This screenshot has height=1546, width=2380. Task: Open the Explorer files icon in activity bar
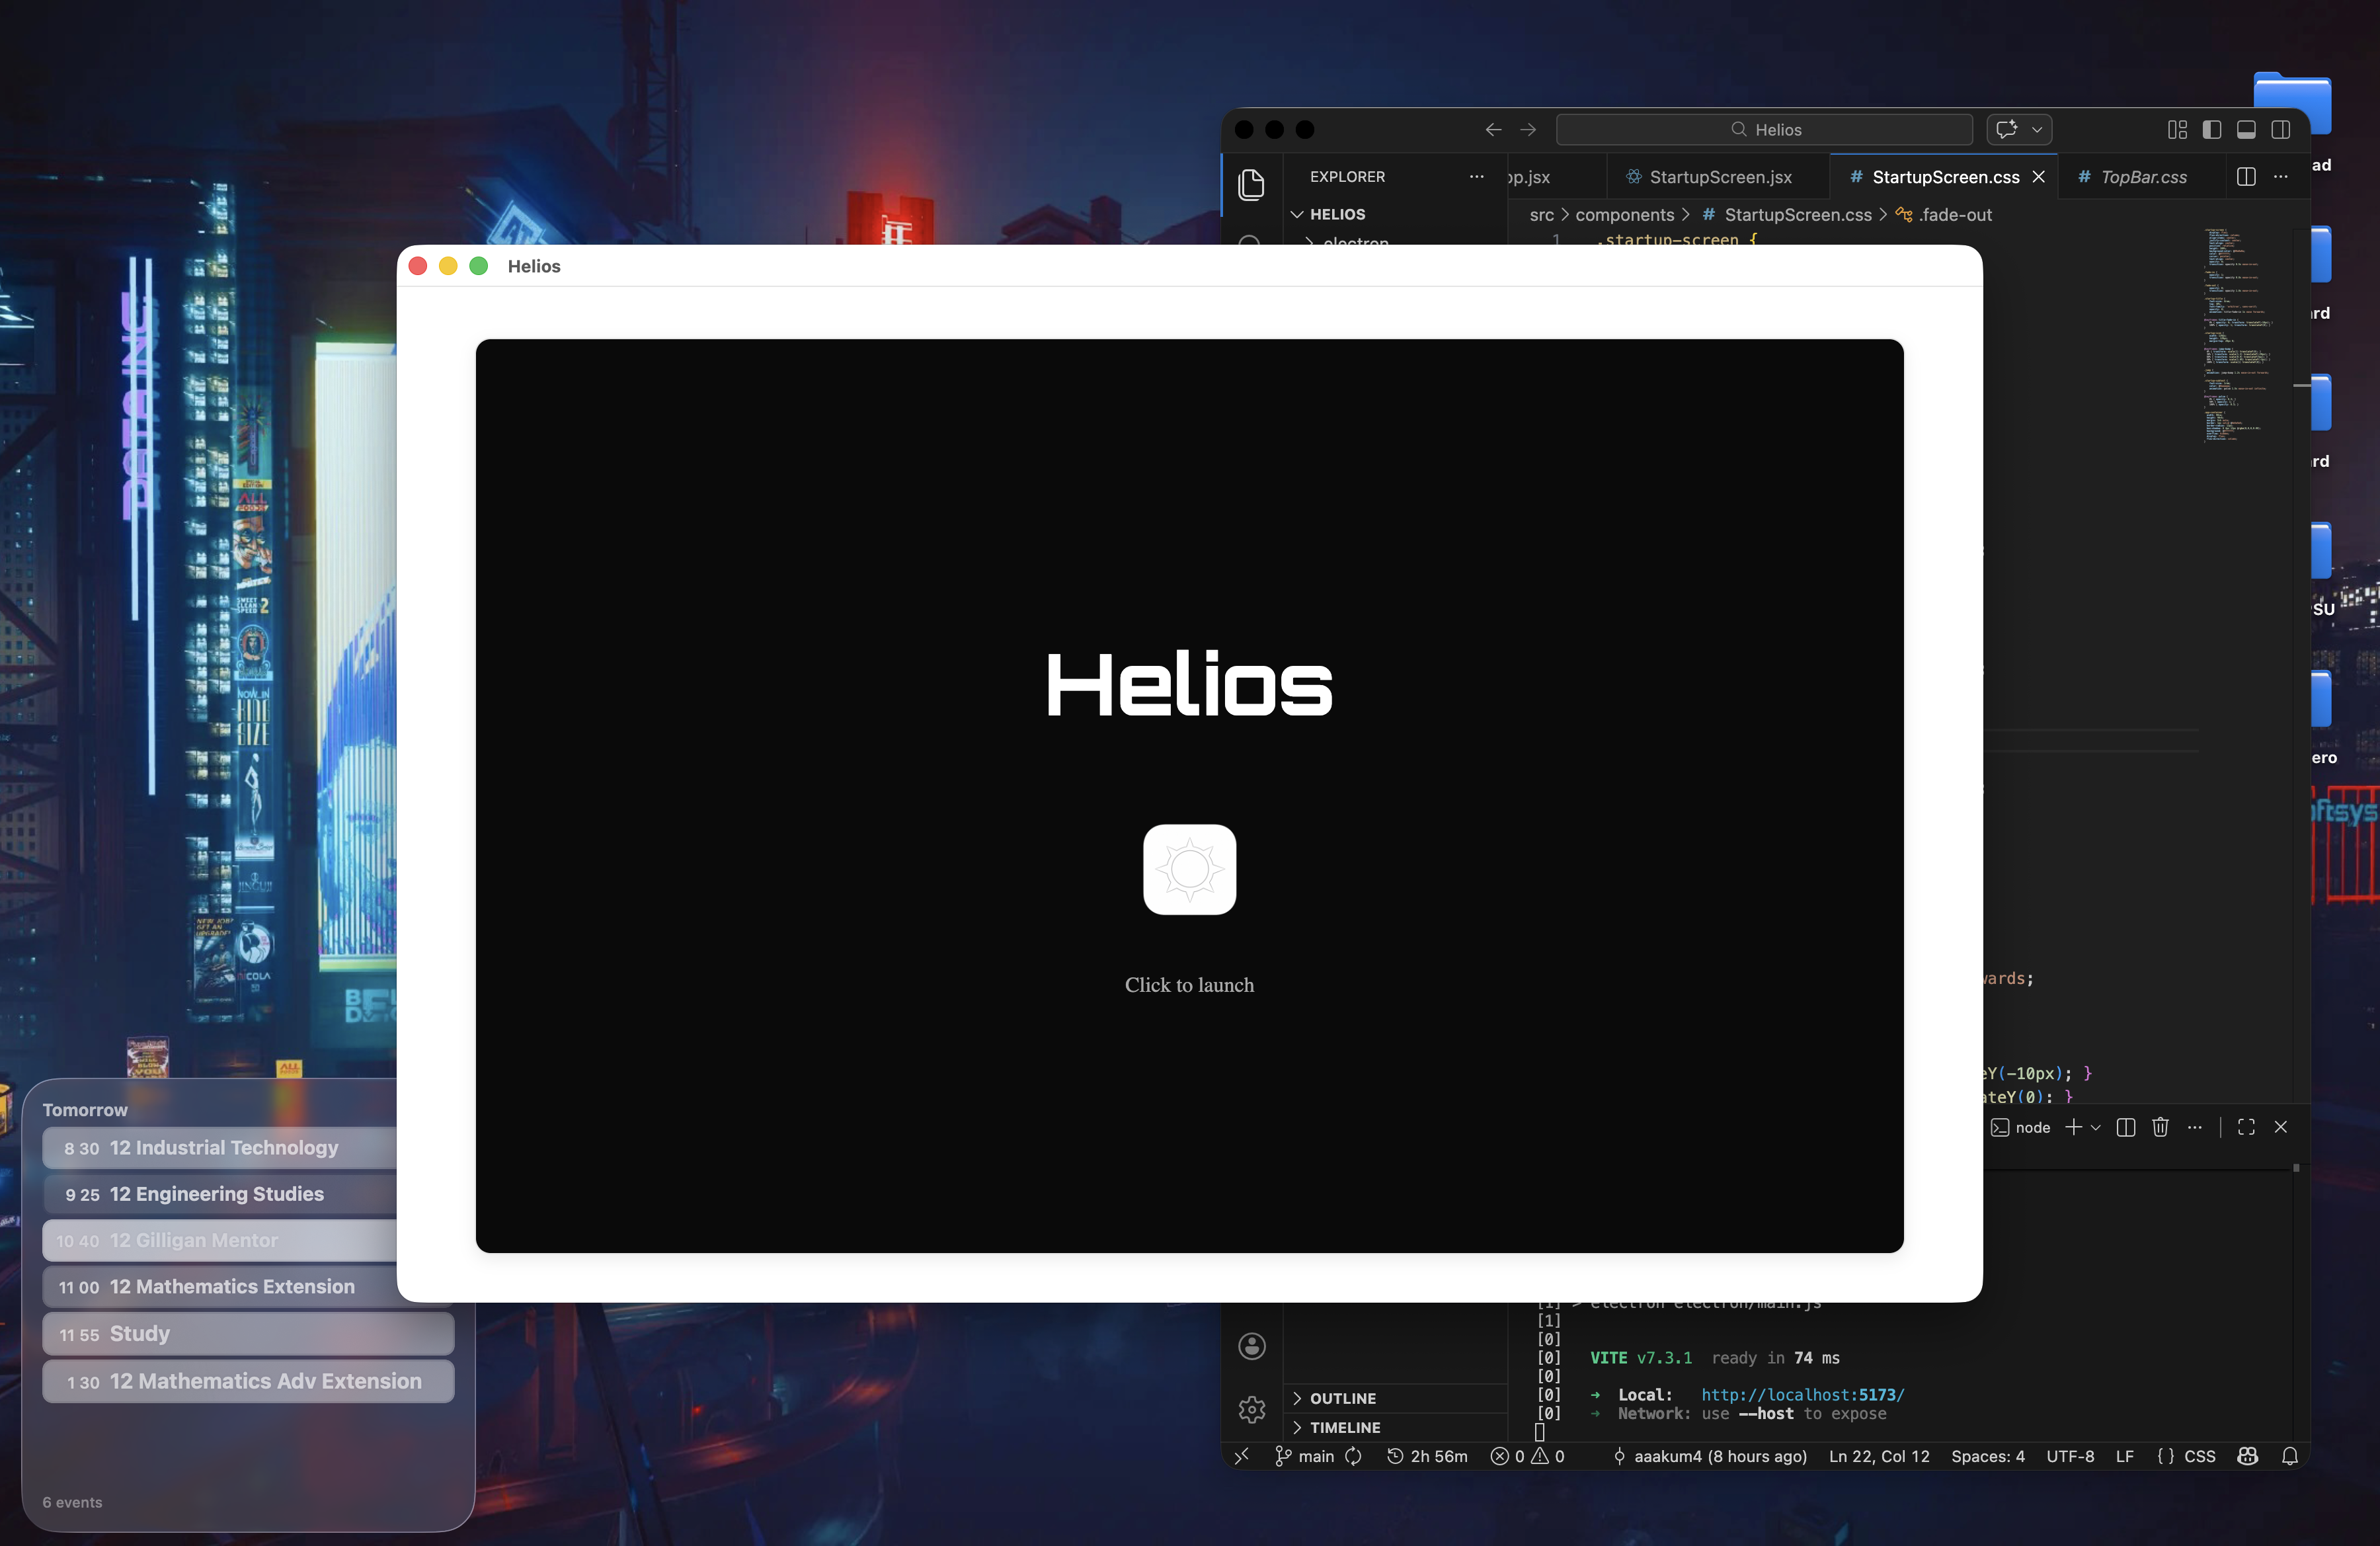pos(1251,184)
